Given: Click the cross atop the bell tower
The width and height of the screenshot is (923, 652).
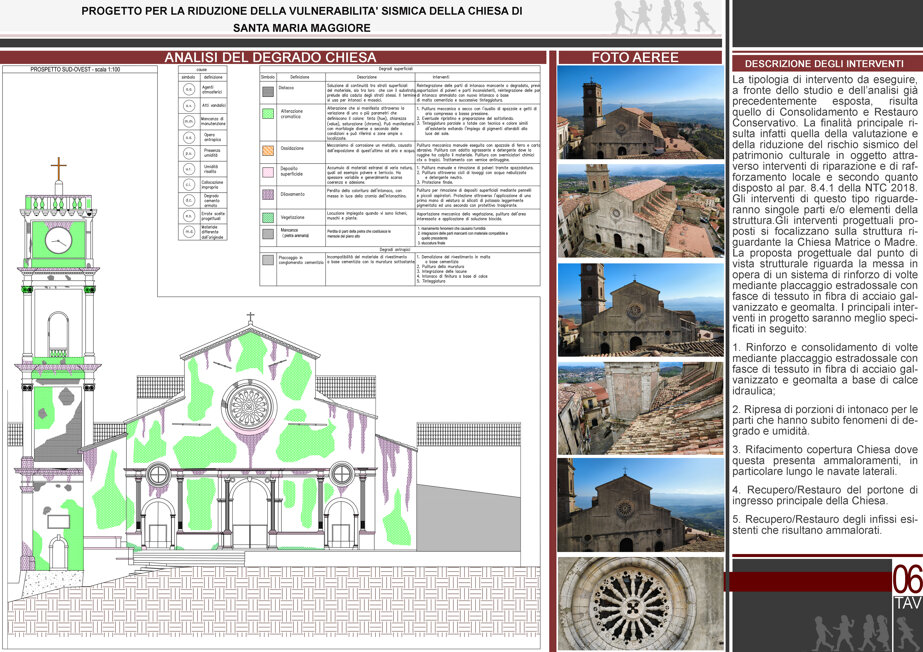Looking at the screenshot, I should pos(58,169).
